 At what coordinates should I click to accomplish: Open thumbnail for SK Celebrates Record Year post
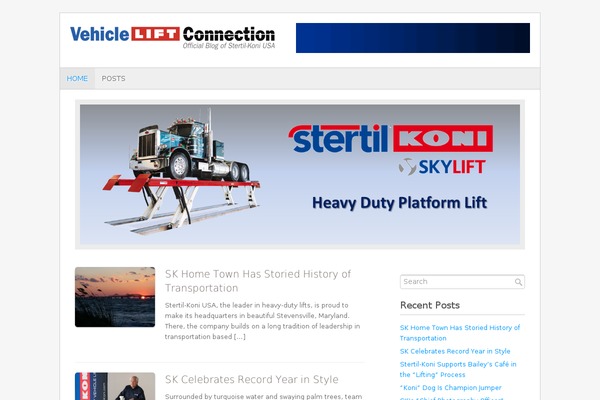(x=115, y=386)
